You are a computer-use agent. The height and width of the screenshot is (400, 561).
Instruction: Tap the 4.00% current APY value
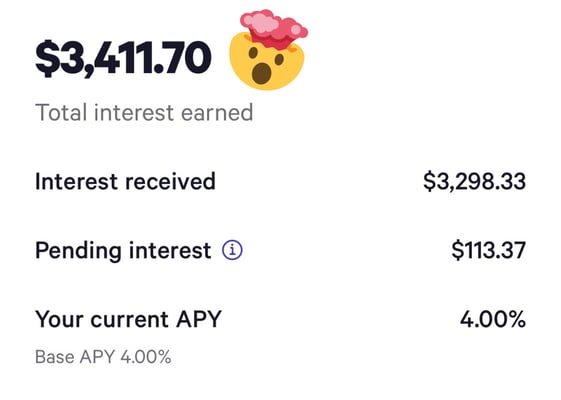pyautogui.click(x=493, y=319)
